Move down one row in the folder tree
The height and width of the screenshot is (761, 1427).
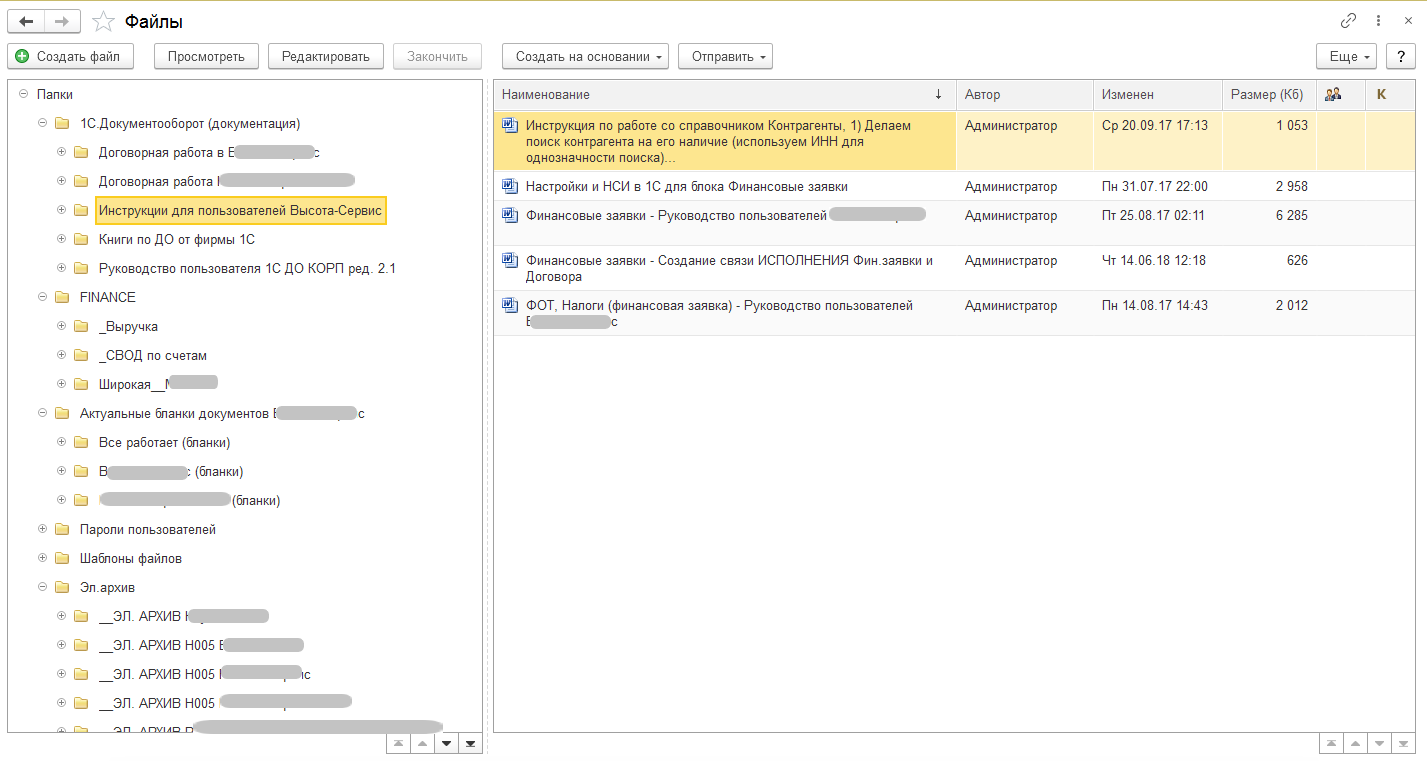[x=446, y=743]
